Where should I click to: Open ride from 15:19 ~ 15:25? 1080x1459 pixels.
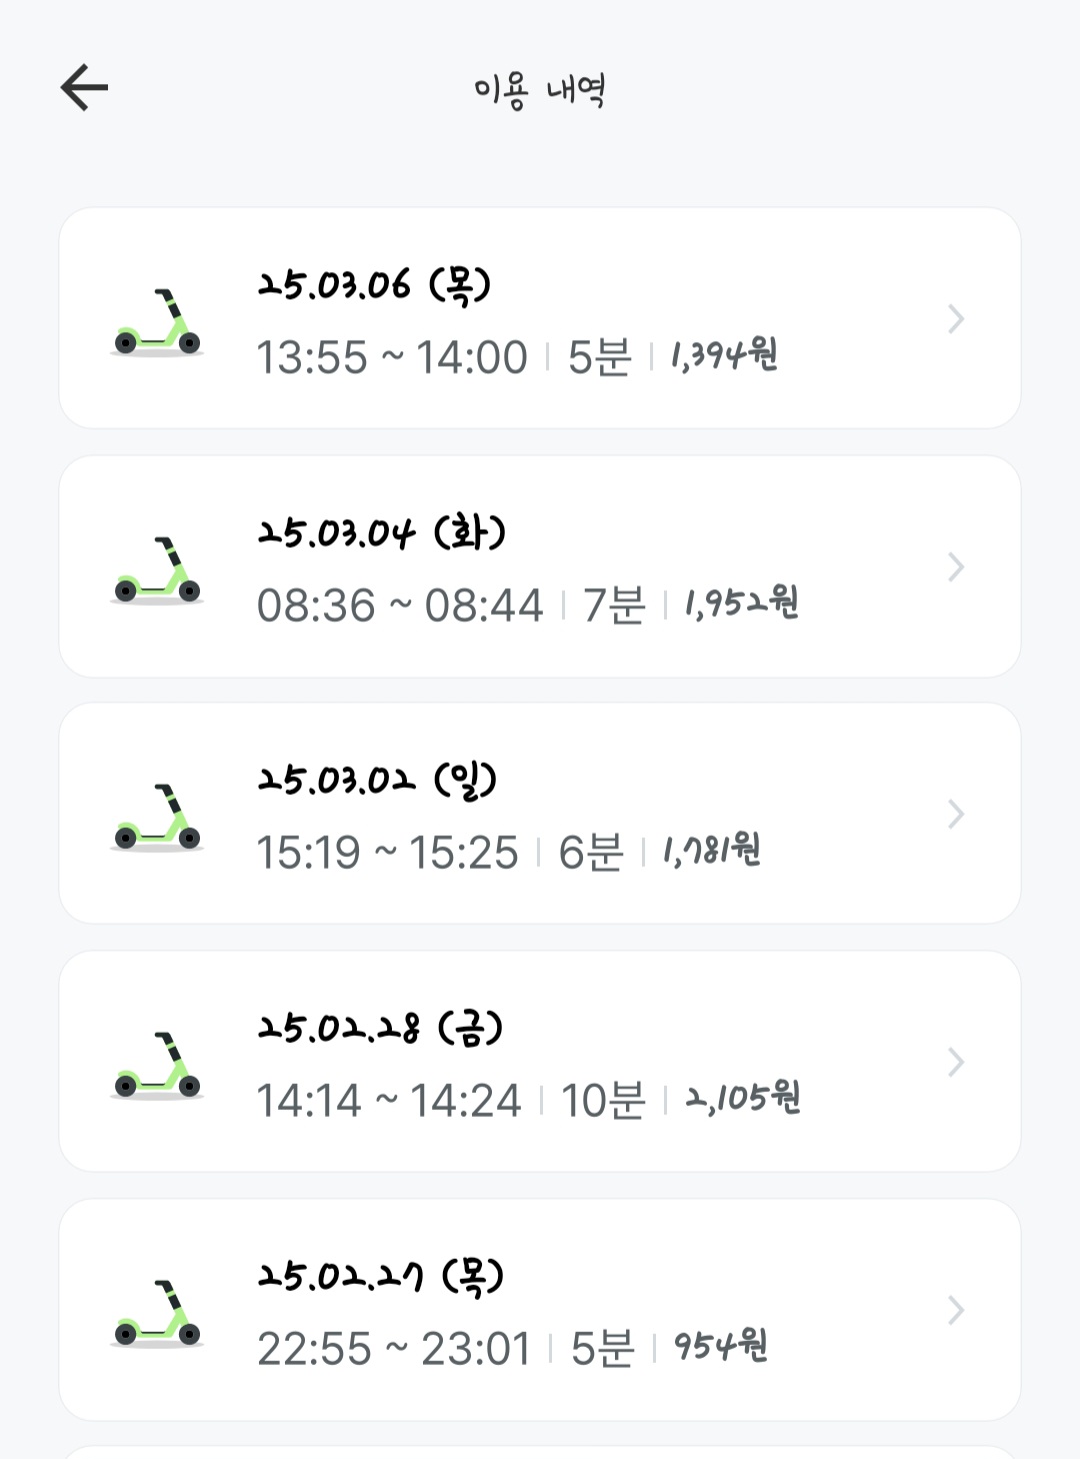(x=387, y=853)
